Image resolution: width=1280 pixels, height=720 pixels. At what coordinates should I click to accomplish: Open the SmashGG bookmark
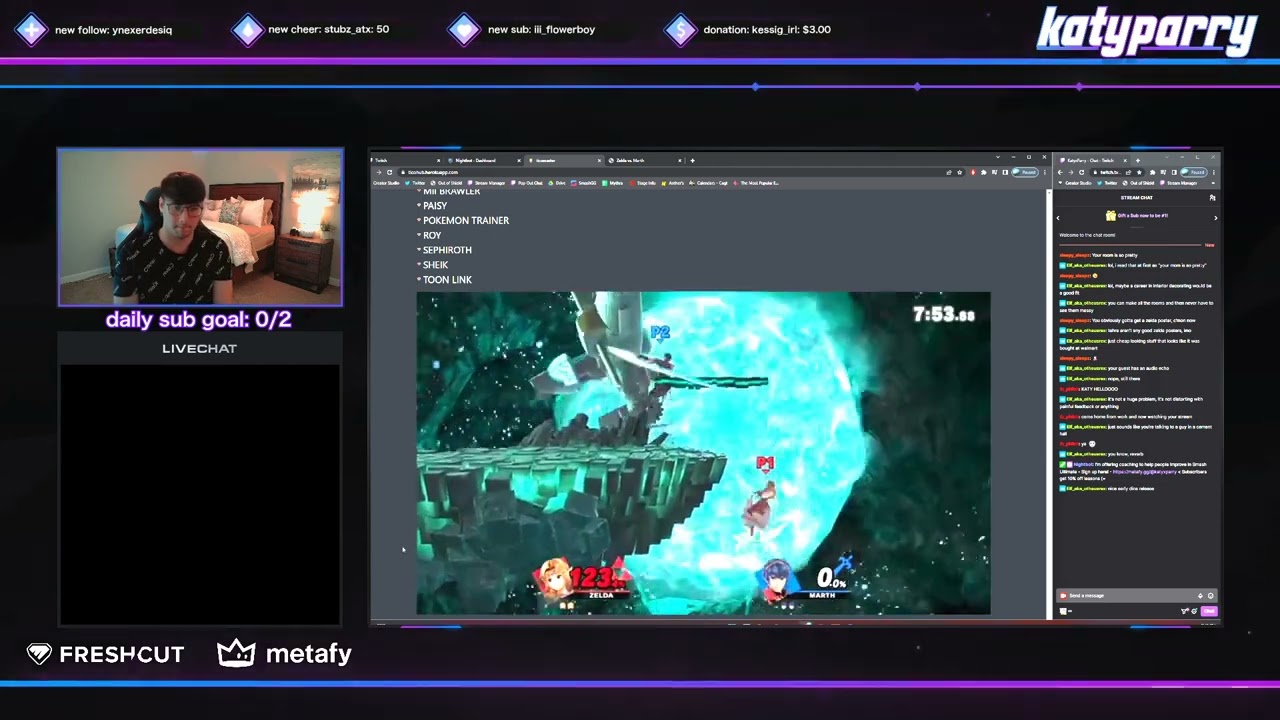click(x=585, y=183)
